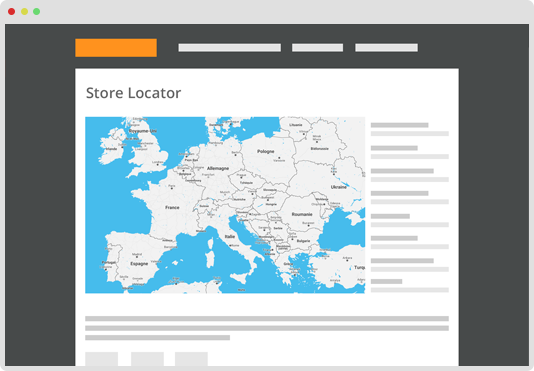Click the Italie label on the map
The image size is (534, 371).
(x=230, y=236)
